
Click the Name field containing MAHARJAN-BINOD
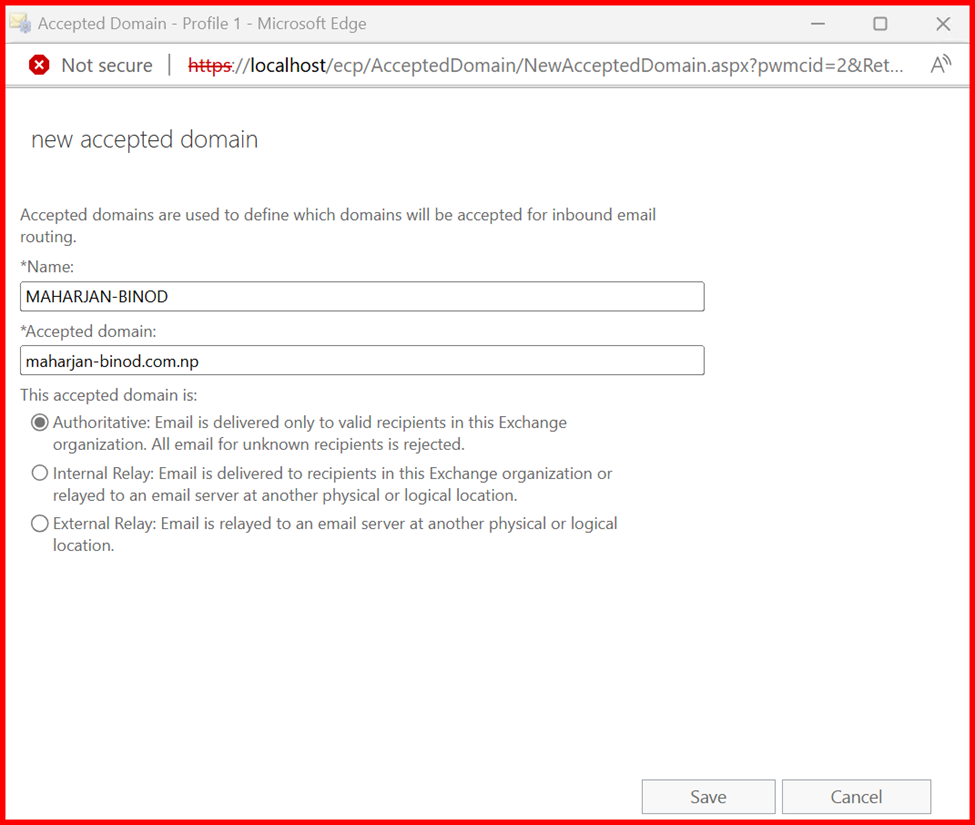tap(361, 297)
